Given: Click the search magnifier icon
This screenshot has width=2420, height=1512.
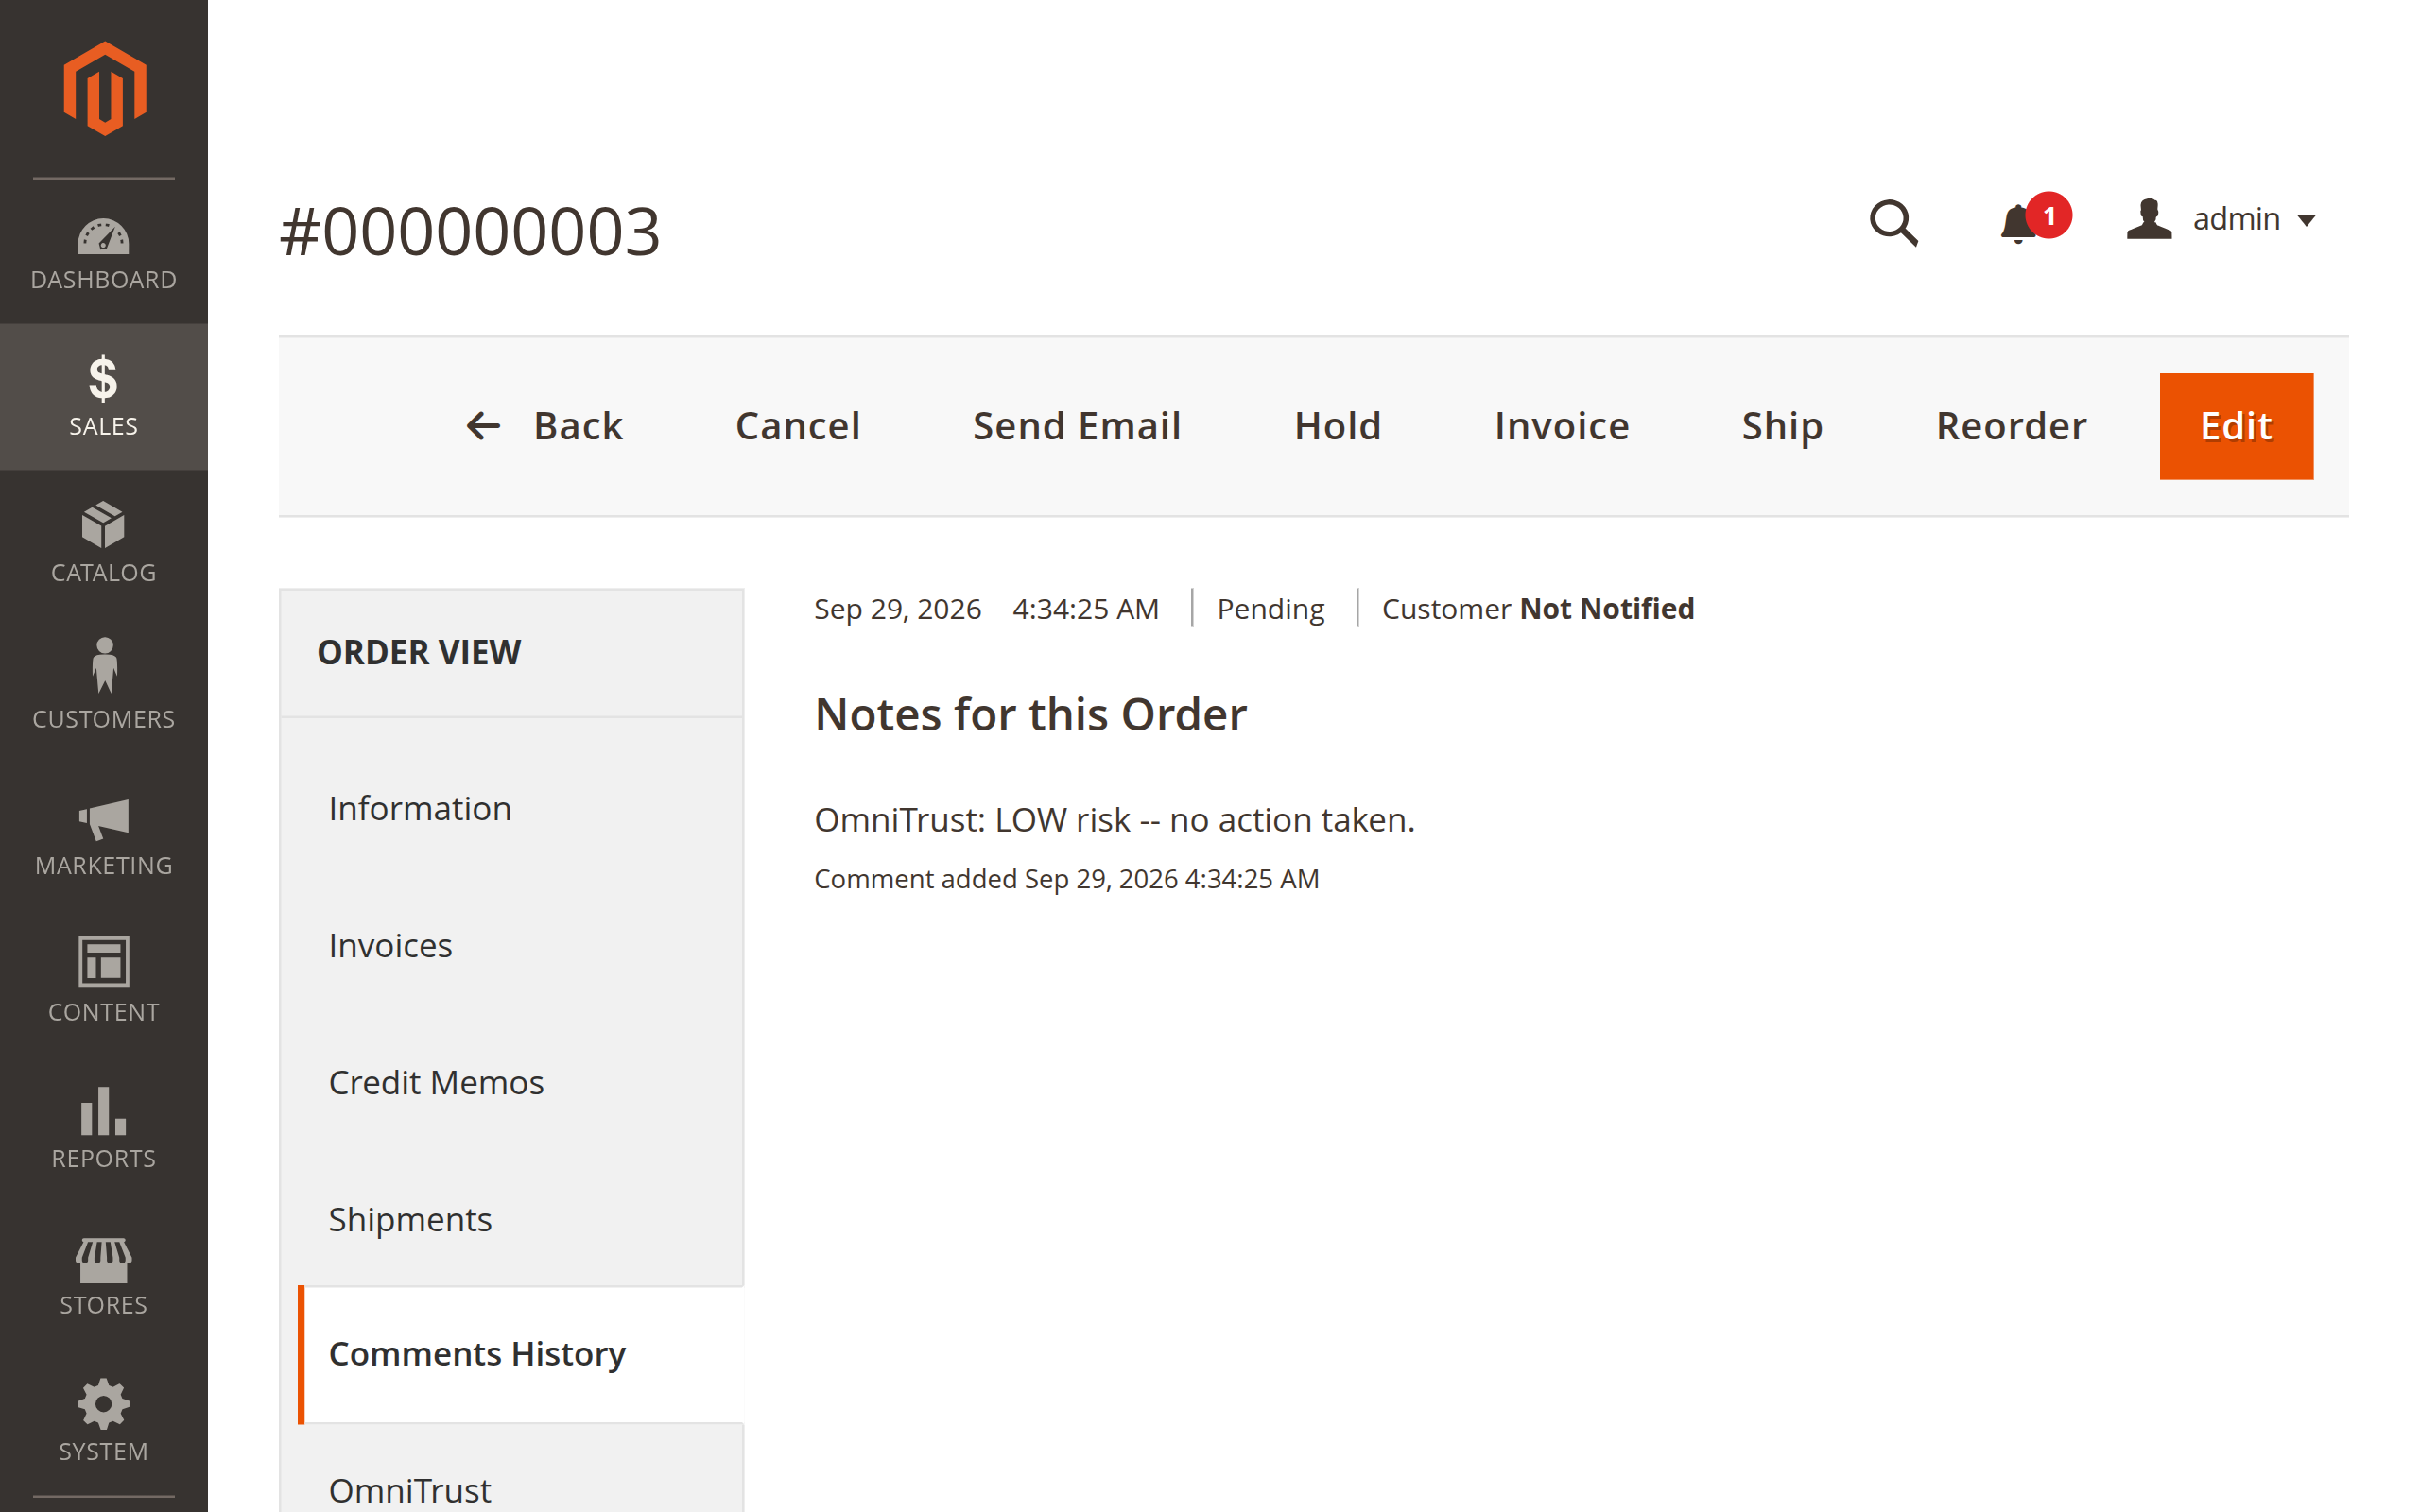Looking at the screenshot, I should pos(1893,222).
